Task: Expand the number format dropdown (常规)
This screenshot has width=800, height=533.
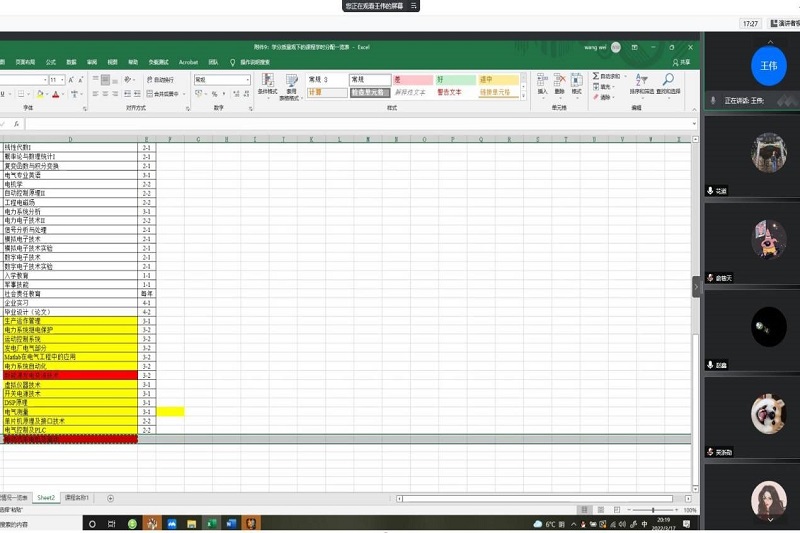Action: pos(248,80)
